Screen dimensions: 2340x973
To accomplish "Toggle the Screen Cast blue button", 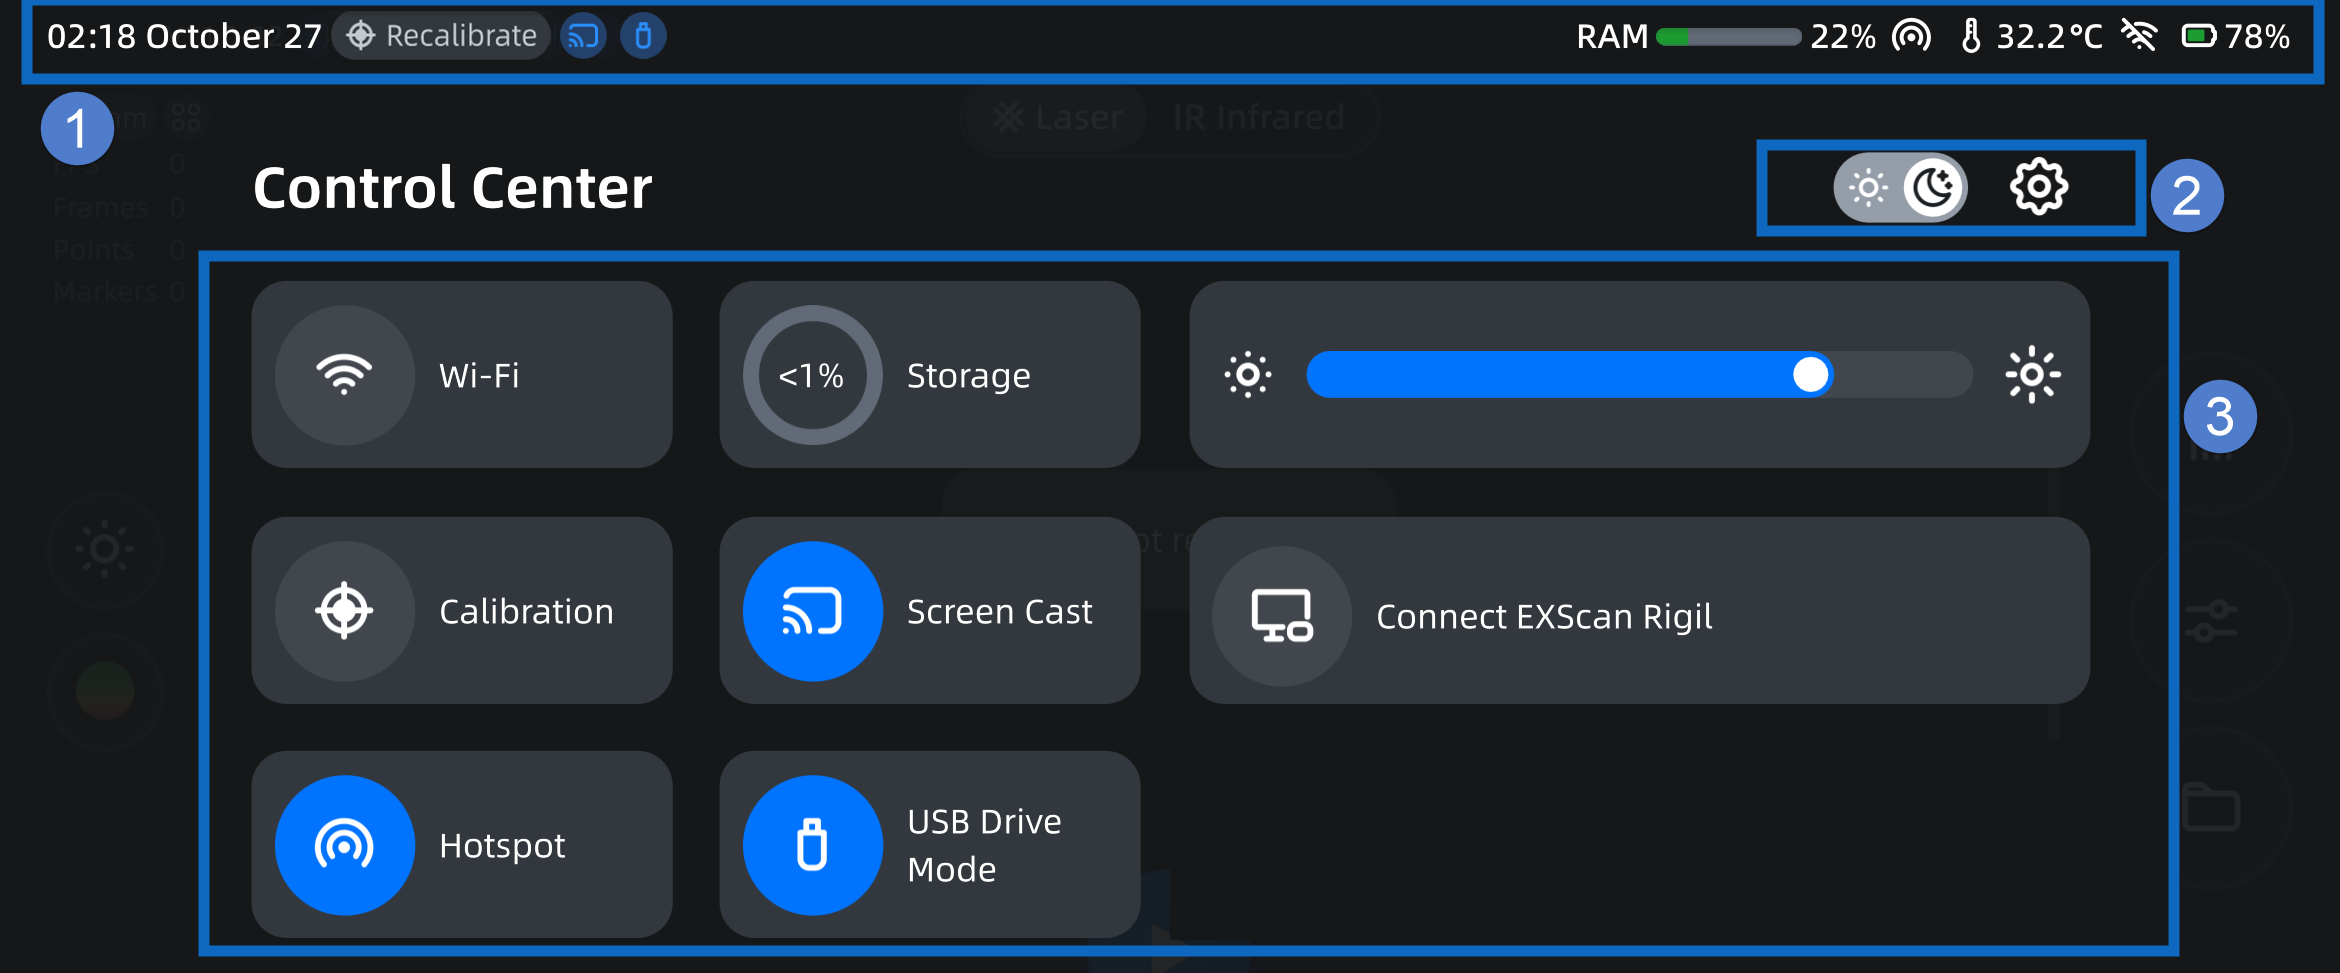I will (812, 611).
